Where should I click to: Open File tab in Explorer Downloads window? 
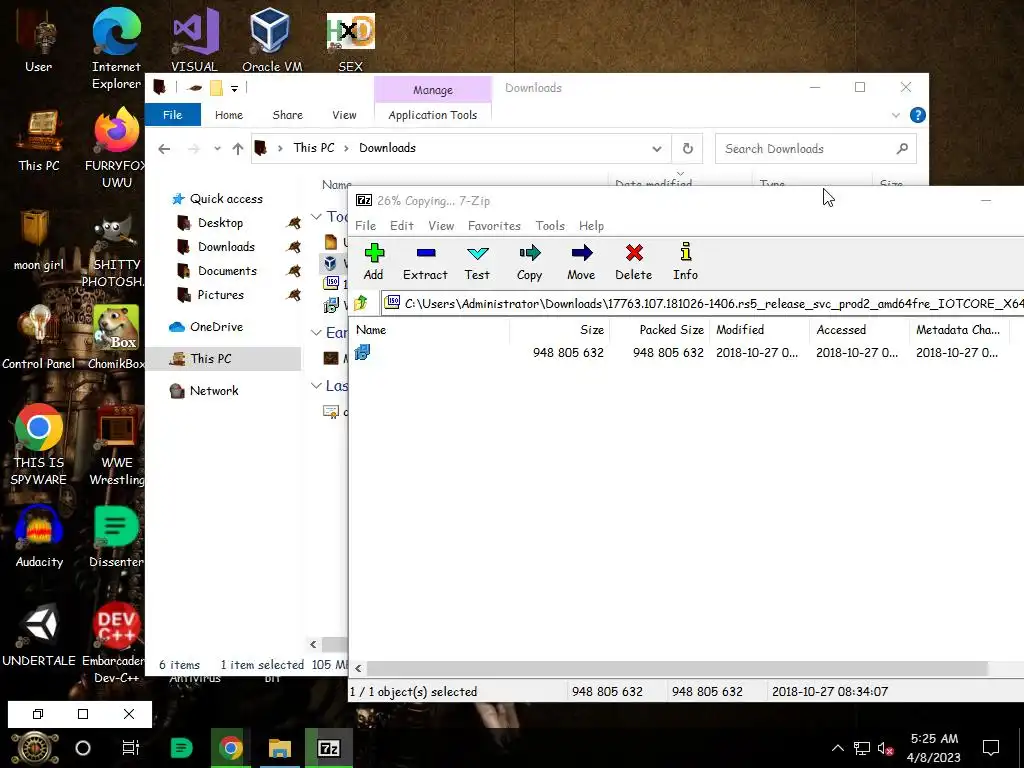point(172,115)
